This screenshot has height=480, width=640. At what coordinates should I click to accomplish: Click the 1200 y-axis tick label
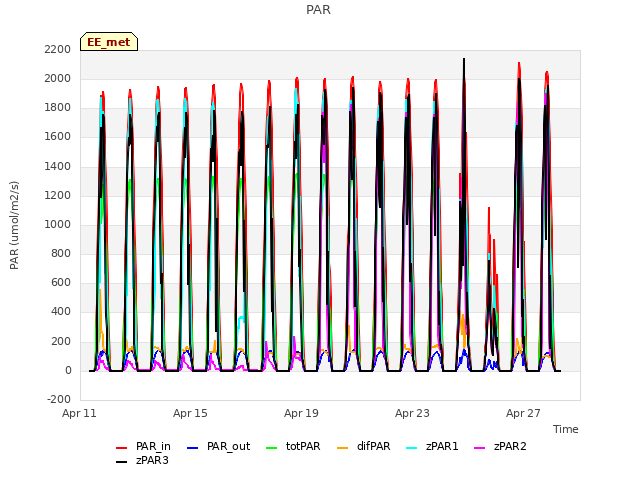point(58,196)
